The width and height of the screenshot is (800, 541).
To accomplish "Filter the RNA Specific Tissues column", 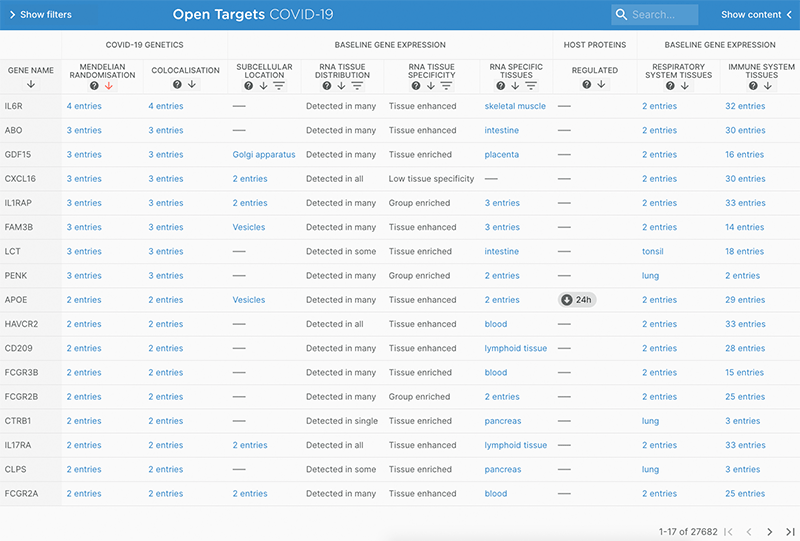I will click(531, 86).
